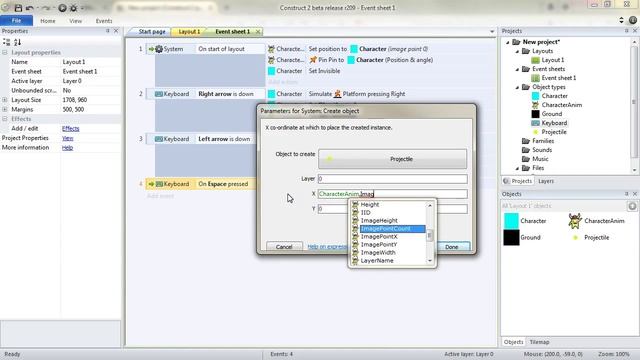The image size is (640, 360).
Task: Close the Event sheet 1 tab
Action: click(258, 31)
